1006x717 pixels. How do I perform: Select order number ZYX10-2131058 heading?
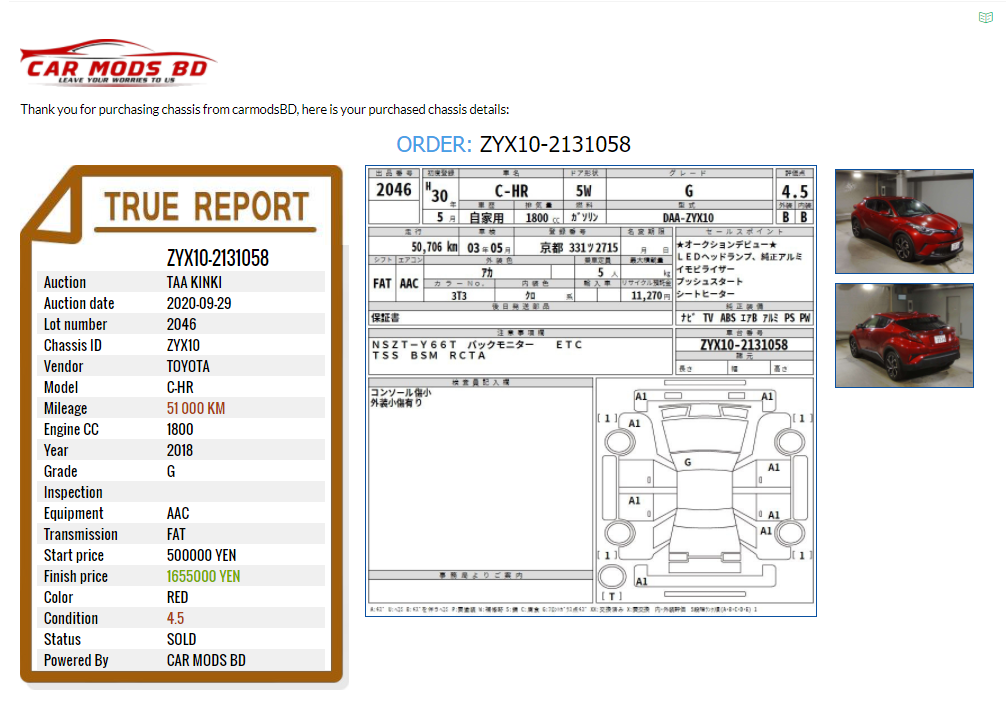tap(555, 144)
